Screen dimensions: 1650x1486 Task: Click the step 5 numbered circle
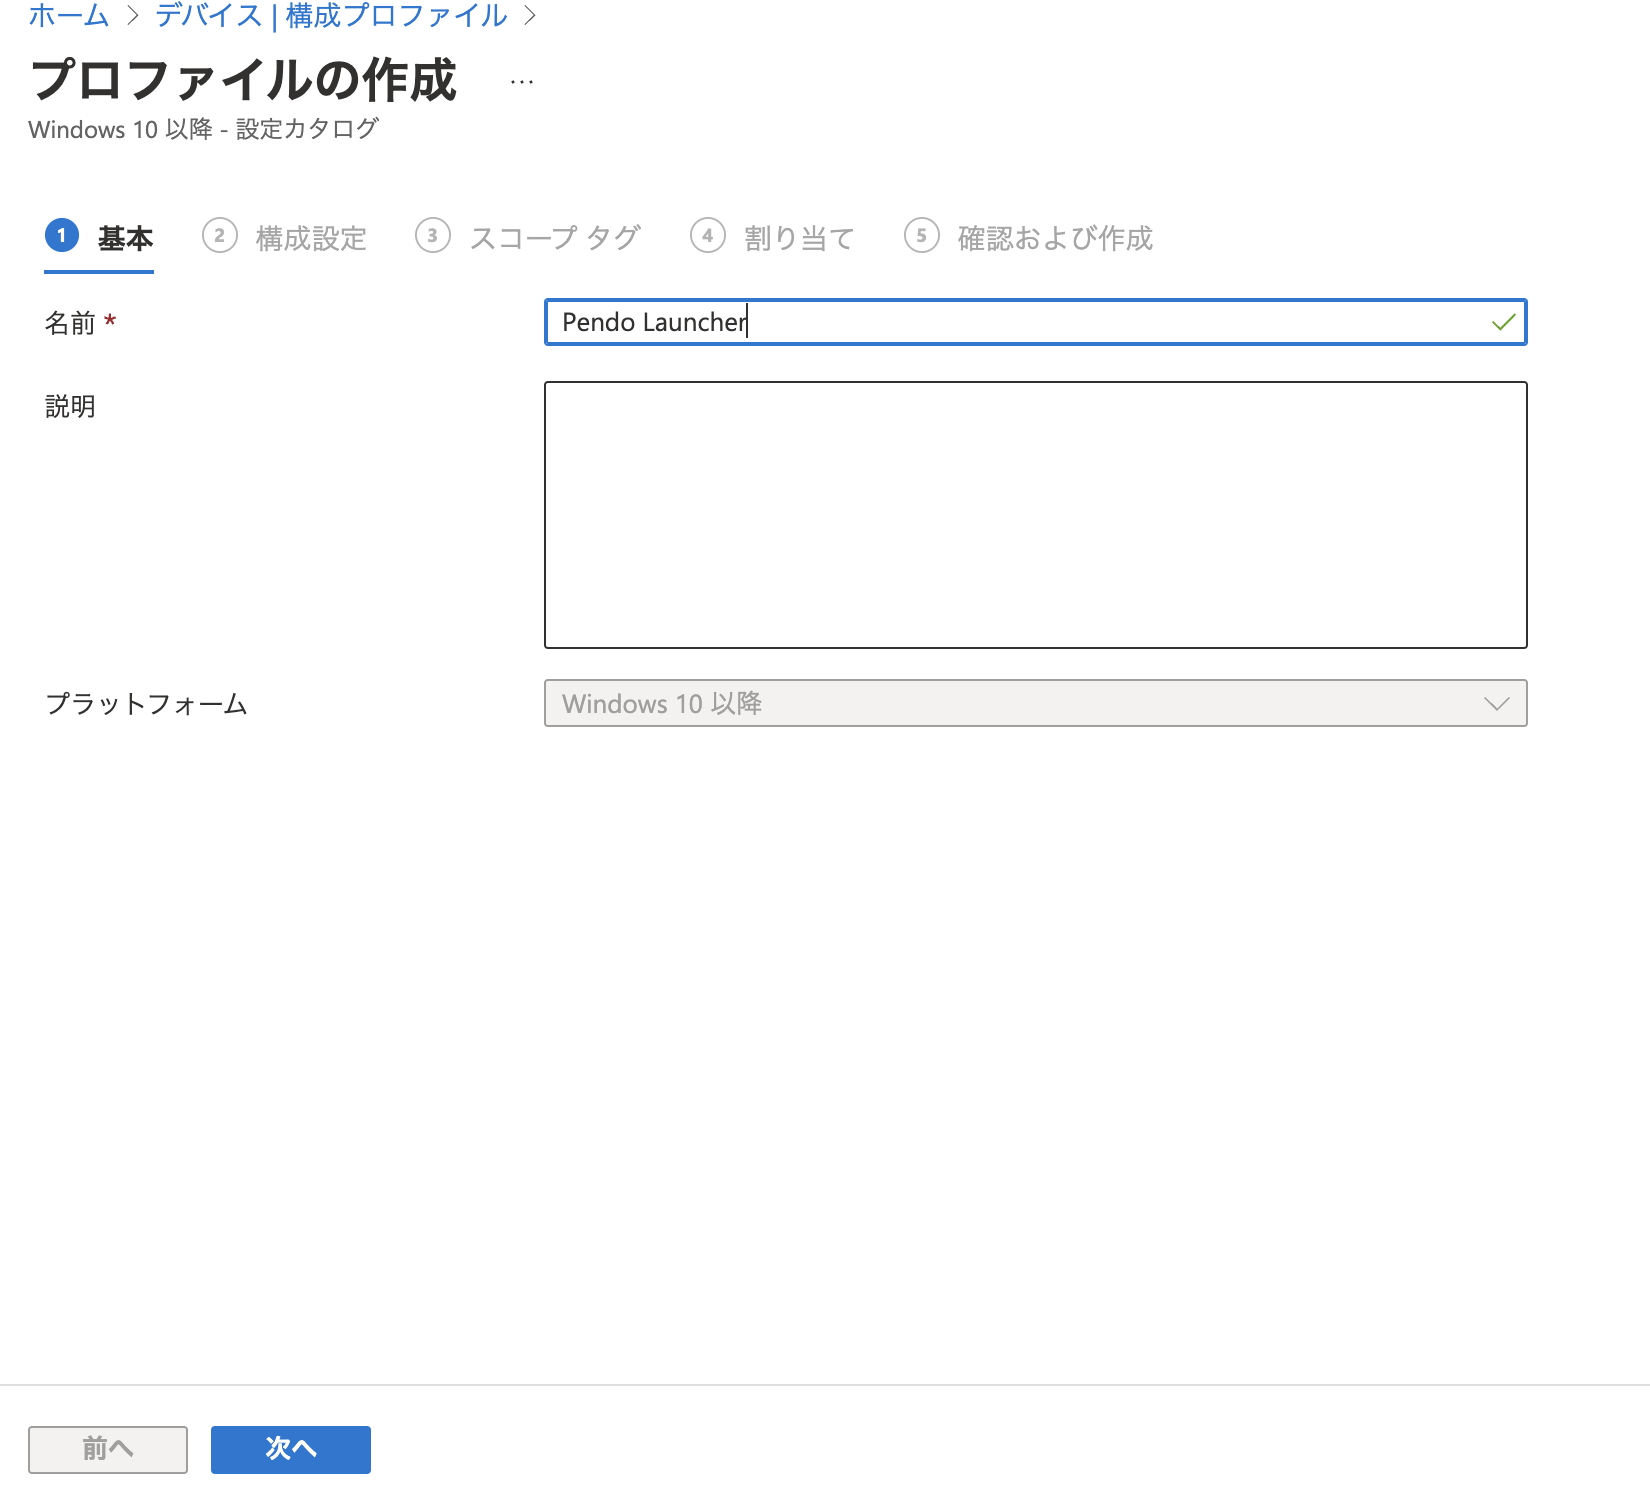(922, 237)
